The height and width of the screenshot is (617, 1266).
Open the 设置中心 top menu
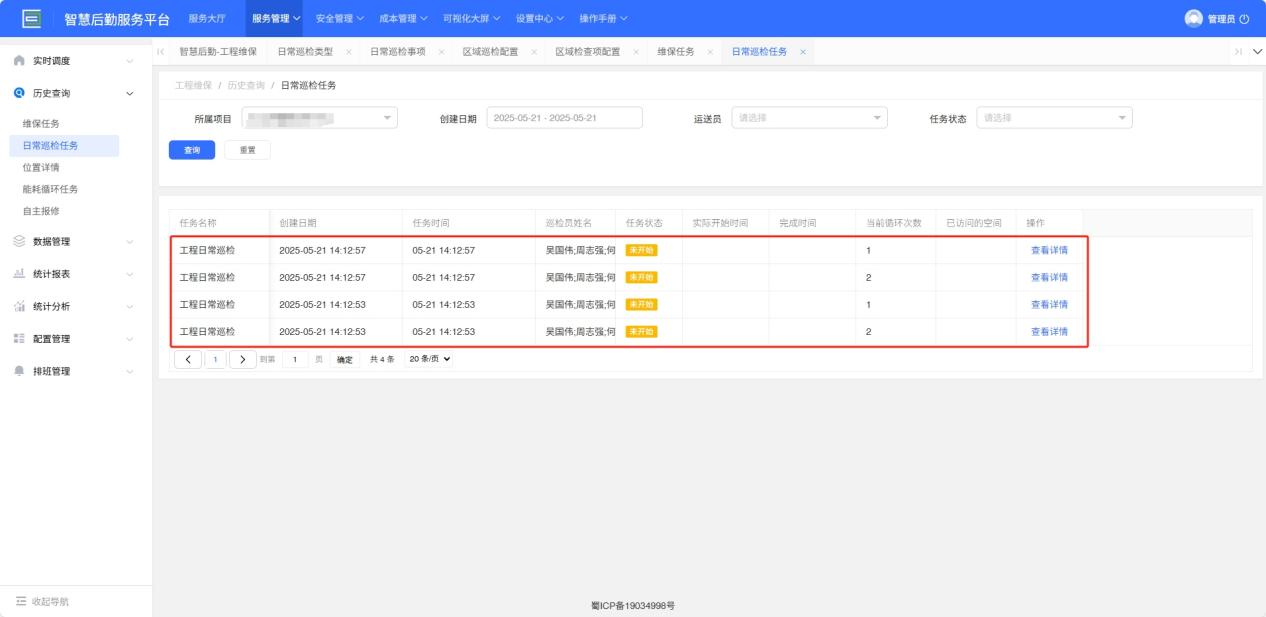point(540,18)
